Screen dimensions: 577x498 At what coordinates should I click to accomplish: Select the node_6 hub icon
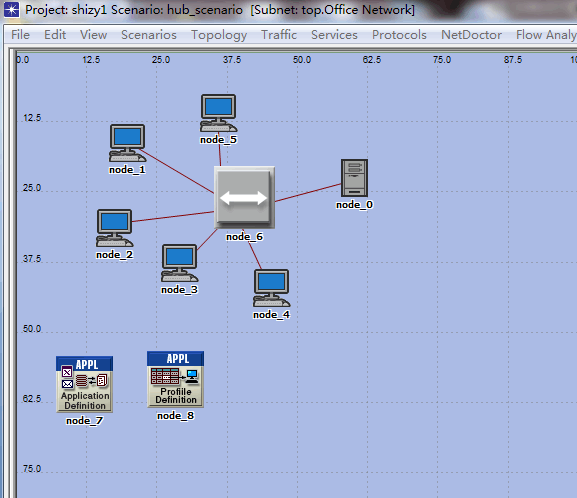click(x=244, y=197)
